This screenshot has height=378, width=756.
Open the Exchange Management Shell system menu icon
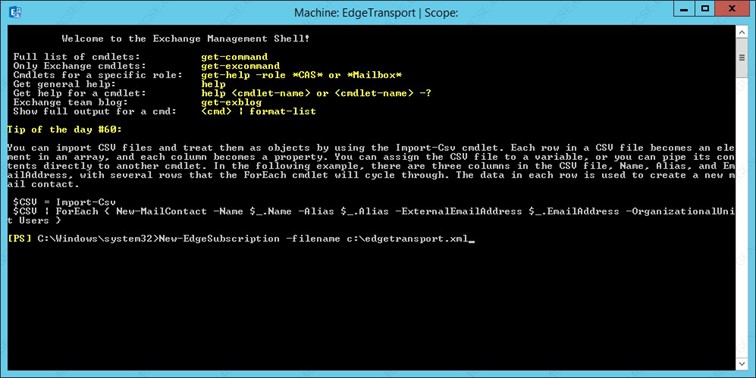(17, 12)
